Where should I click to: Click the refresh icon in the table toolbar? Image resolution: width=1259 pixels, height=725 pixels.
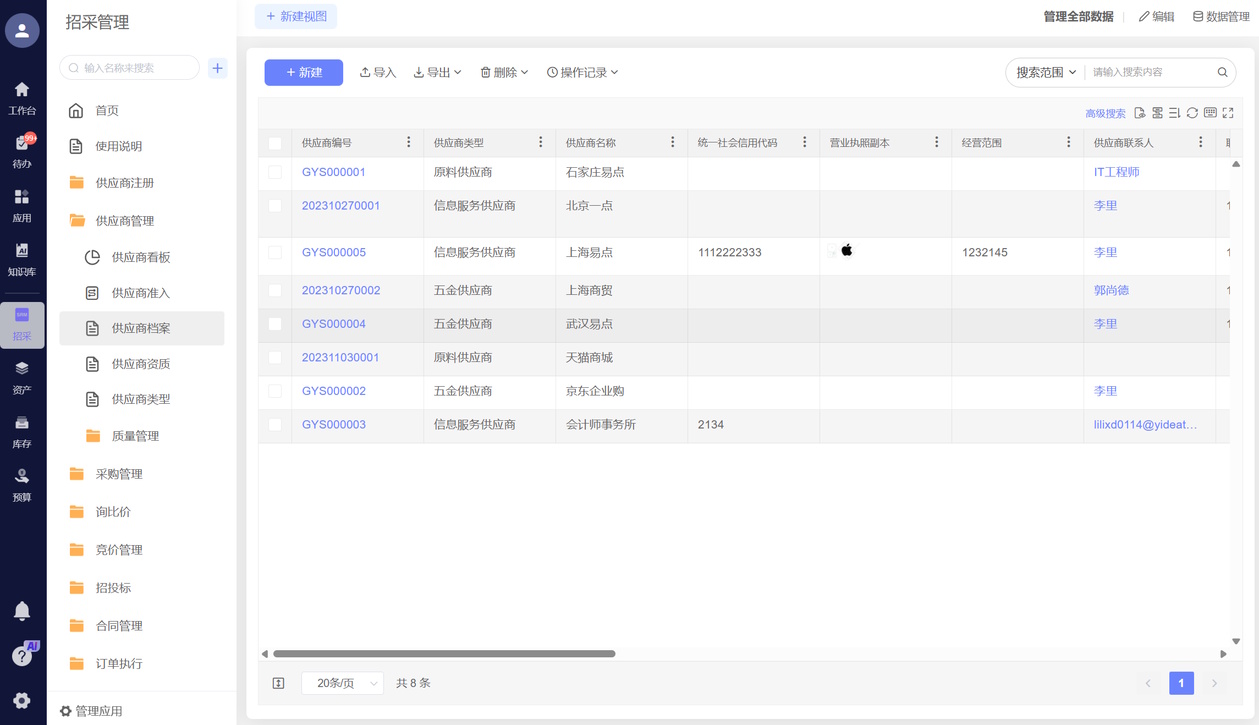pos(1192,113)
